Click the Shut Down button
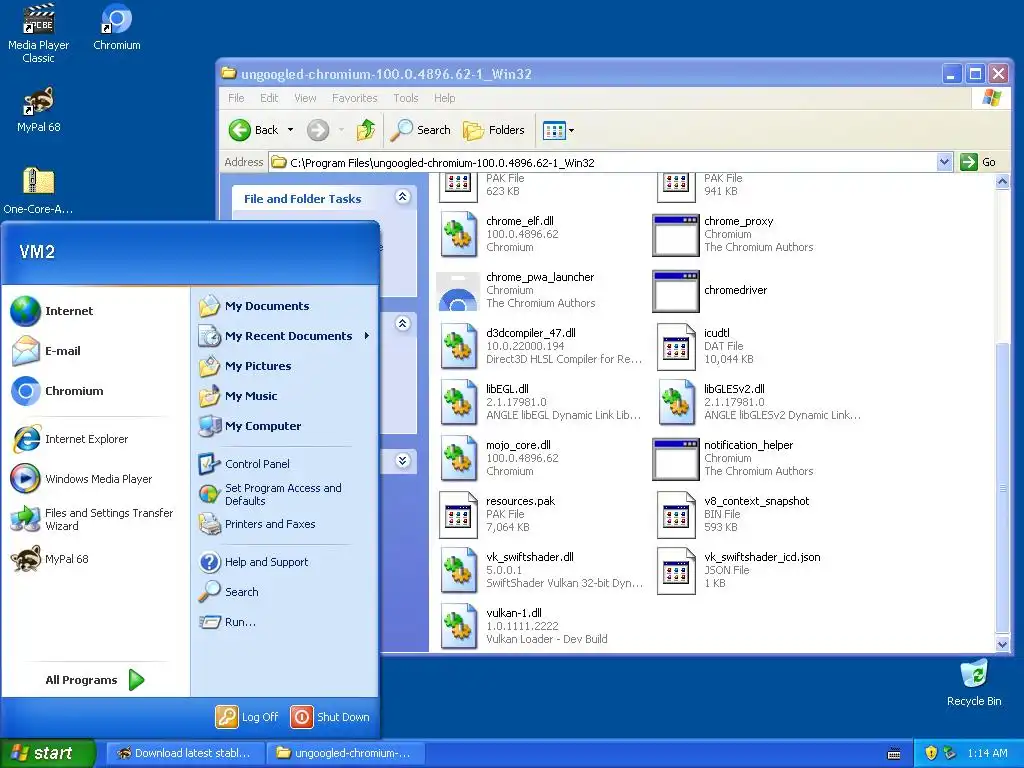Image resolution: width=1024 pixels, height=768 pixels. (330, 717)
